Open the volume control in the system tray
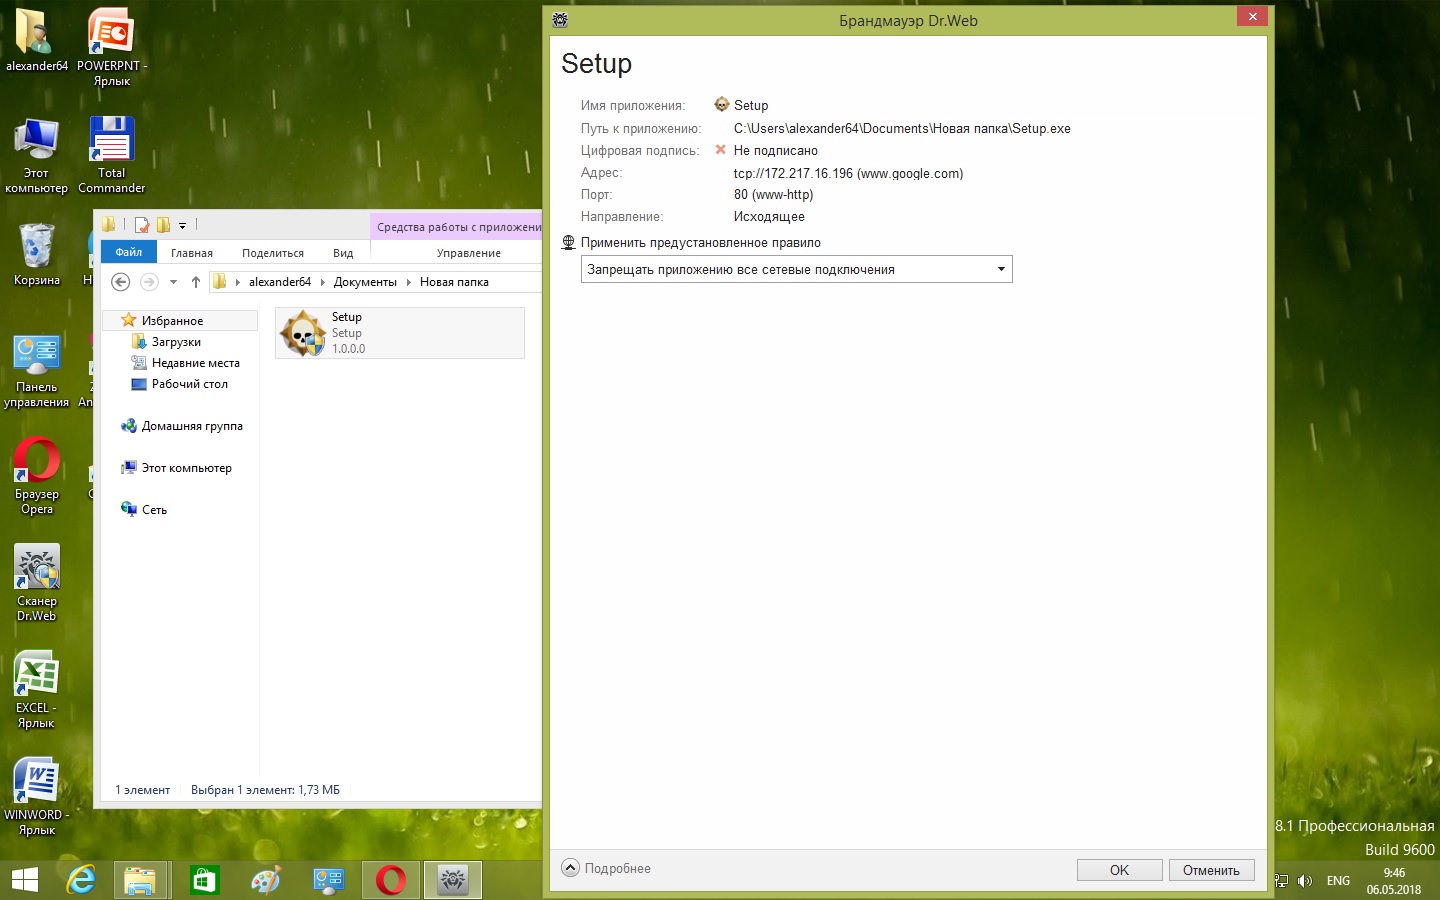Image resolution: width=1440 pixels, height=900 pixels. [1305, 881]
